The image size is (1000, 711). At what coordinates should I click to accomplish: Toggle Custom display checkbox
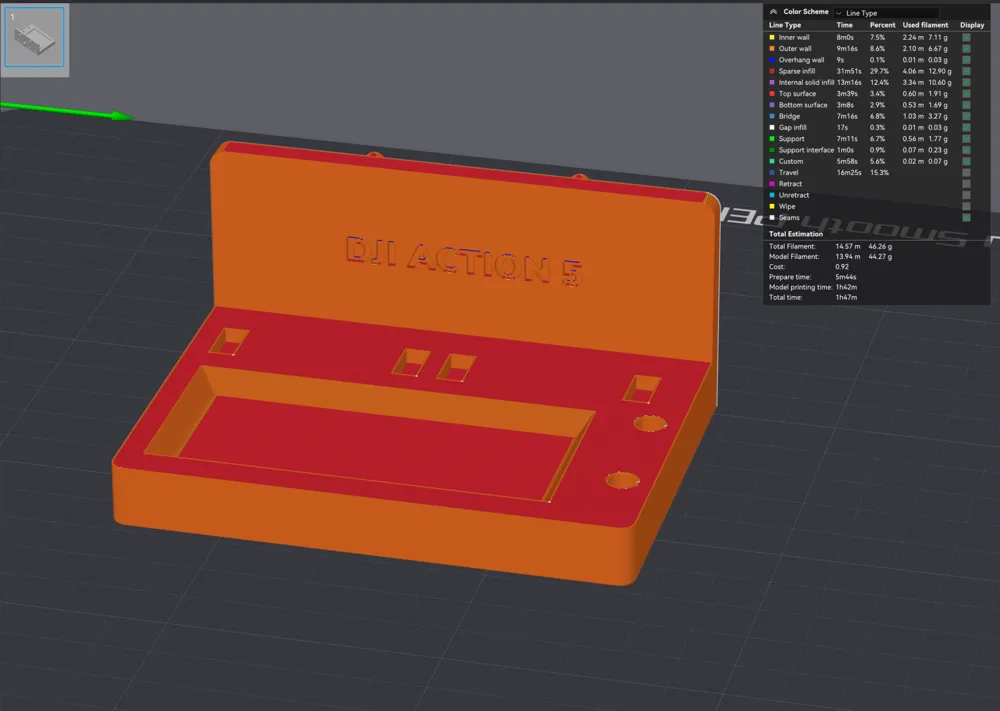(966, 161)
